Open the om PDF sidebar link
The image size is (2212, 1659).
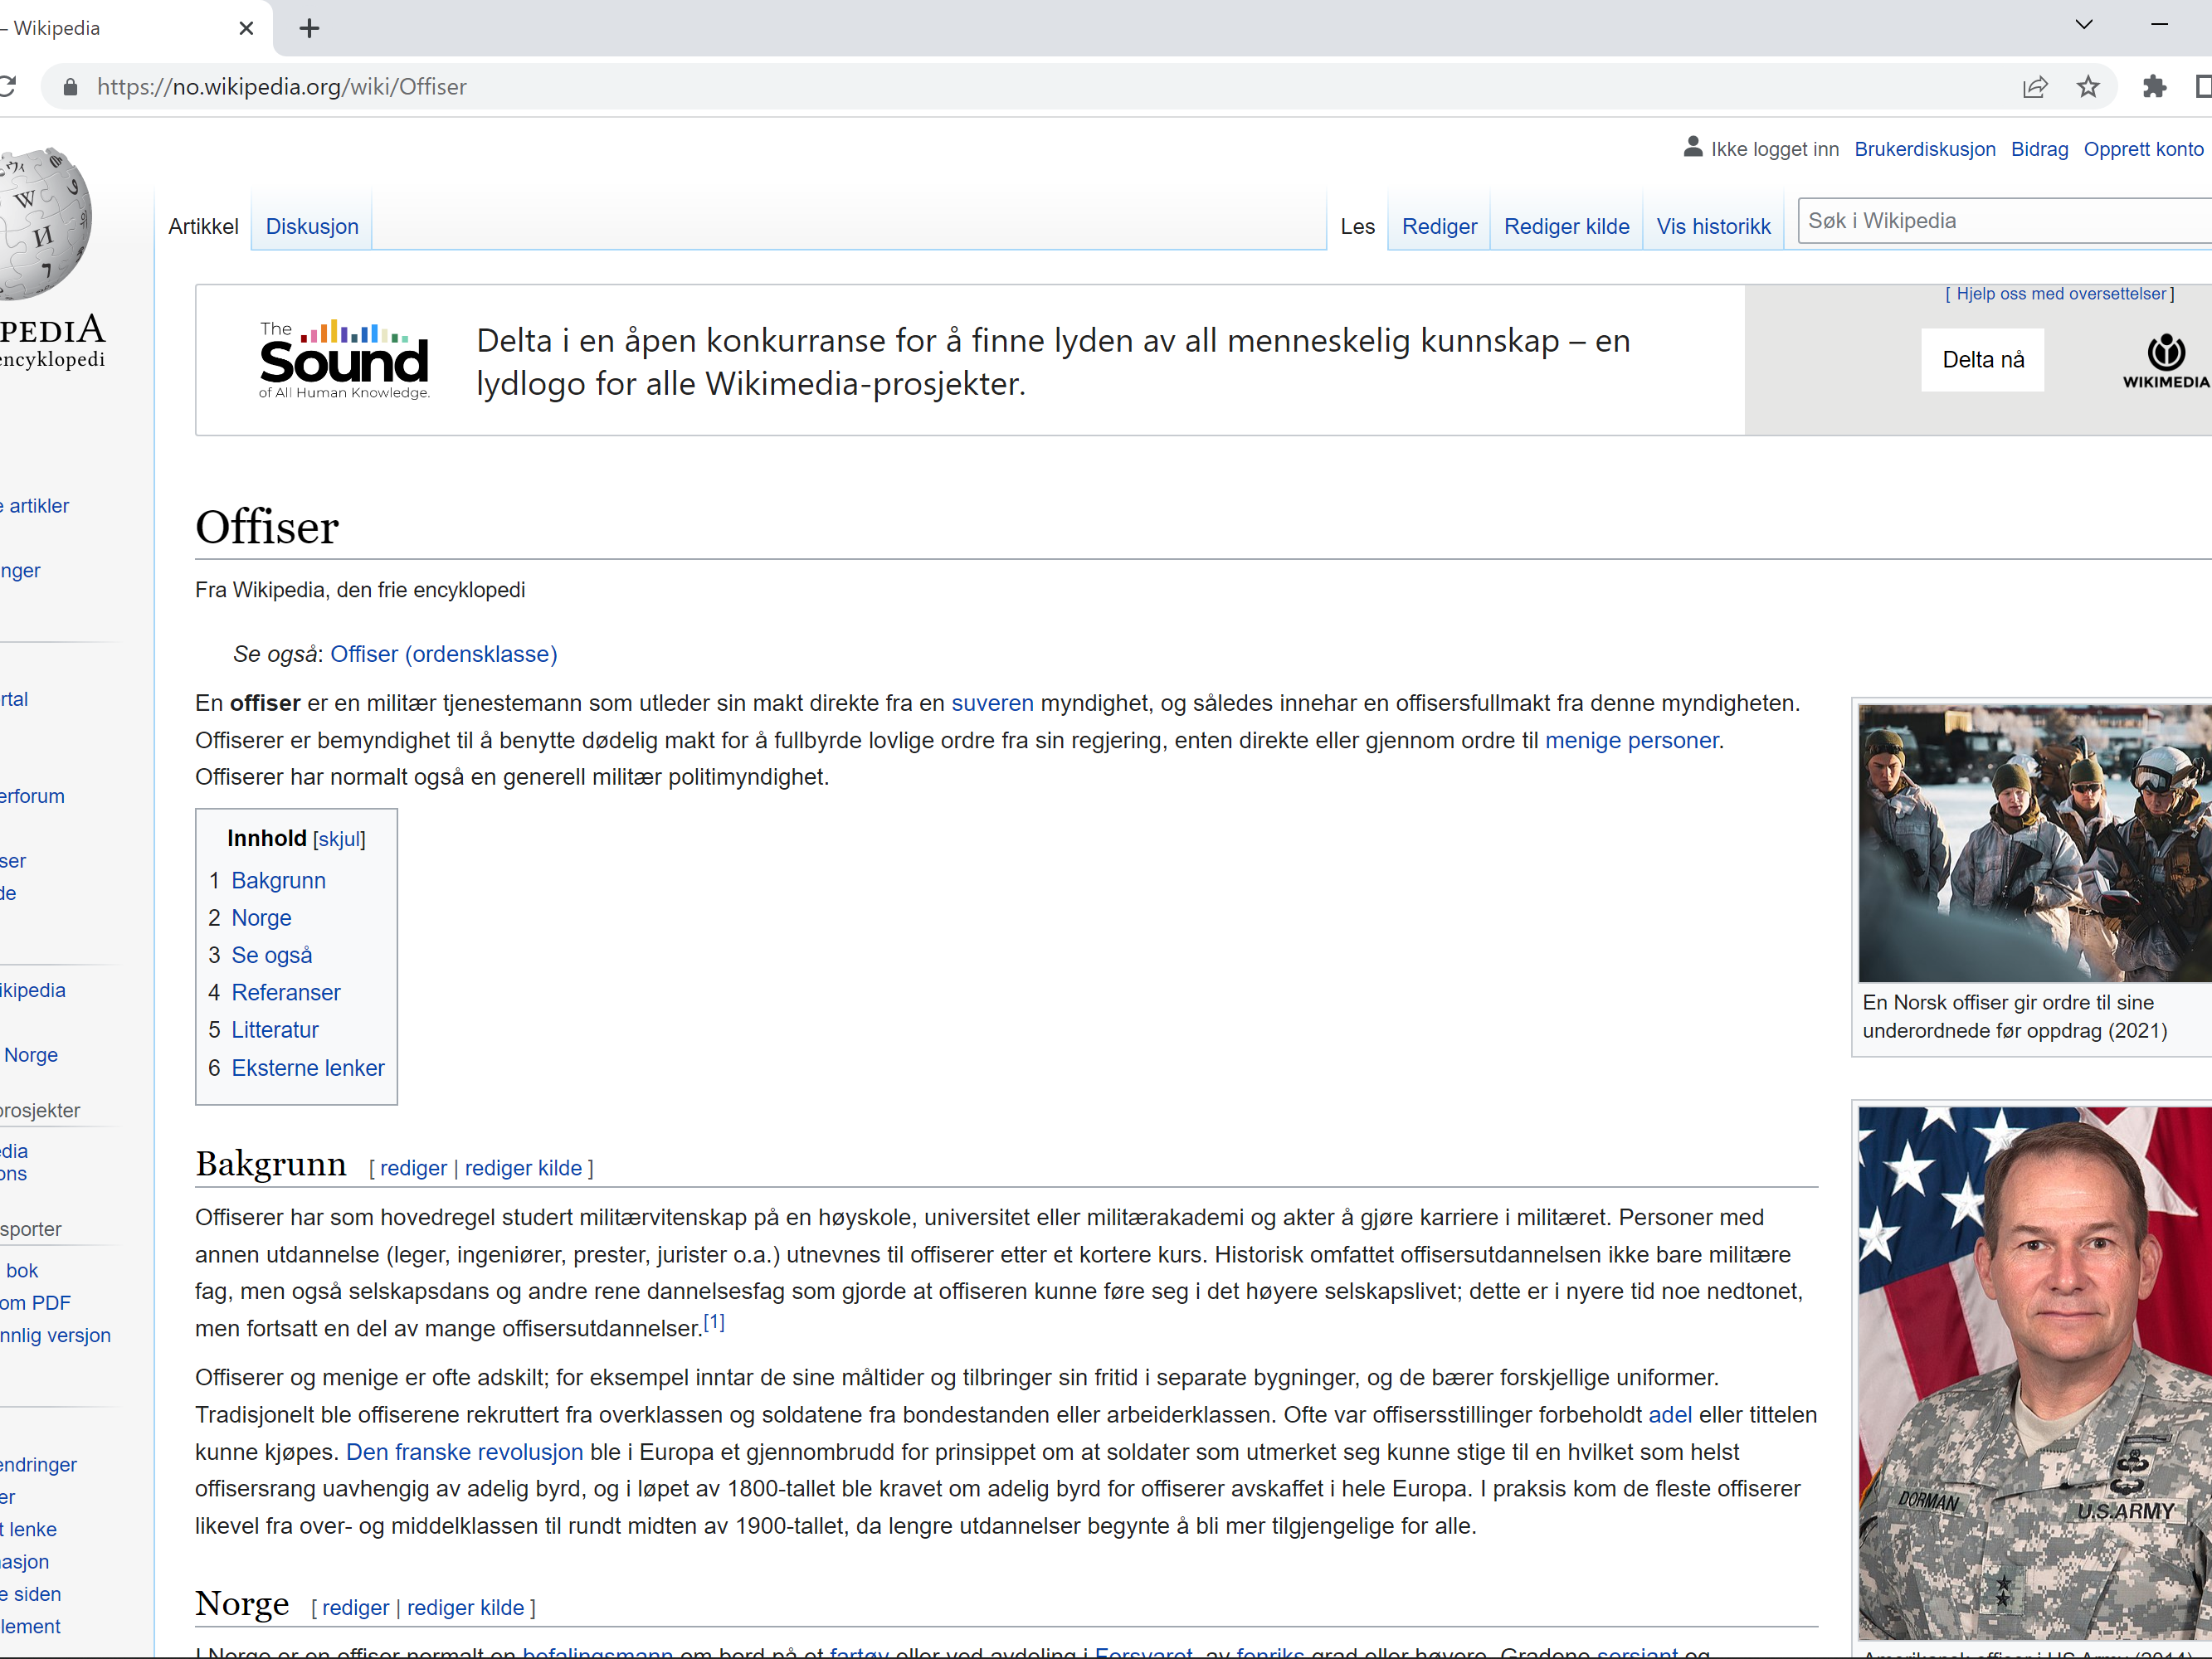[35, 1303]
